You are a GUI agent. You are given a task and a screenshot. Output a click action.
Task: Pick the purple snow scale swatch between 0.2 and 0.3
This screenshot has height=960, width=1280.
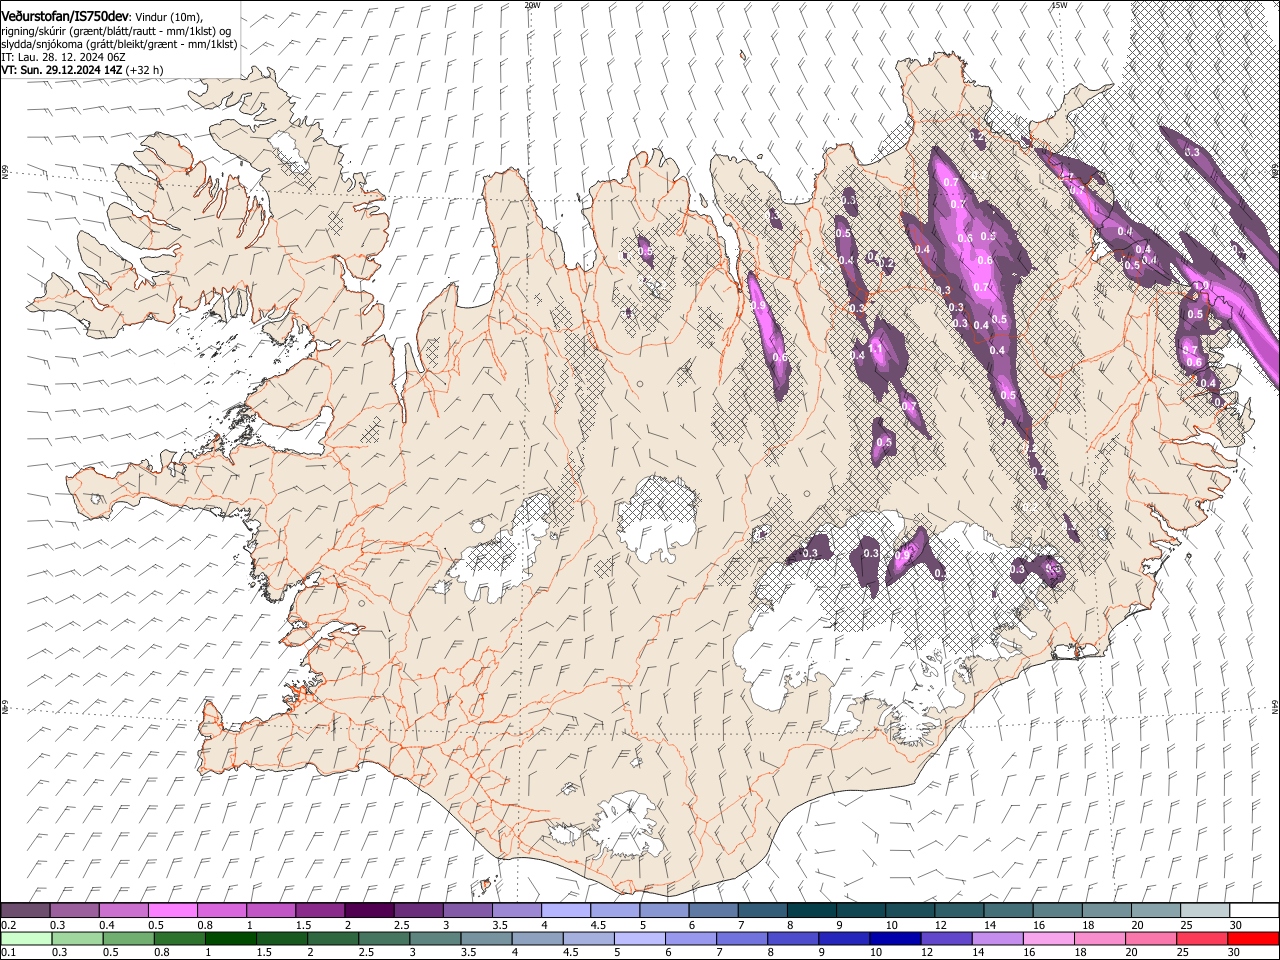[25, 910]
